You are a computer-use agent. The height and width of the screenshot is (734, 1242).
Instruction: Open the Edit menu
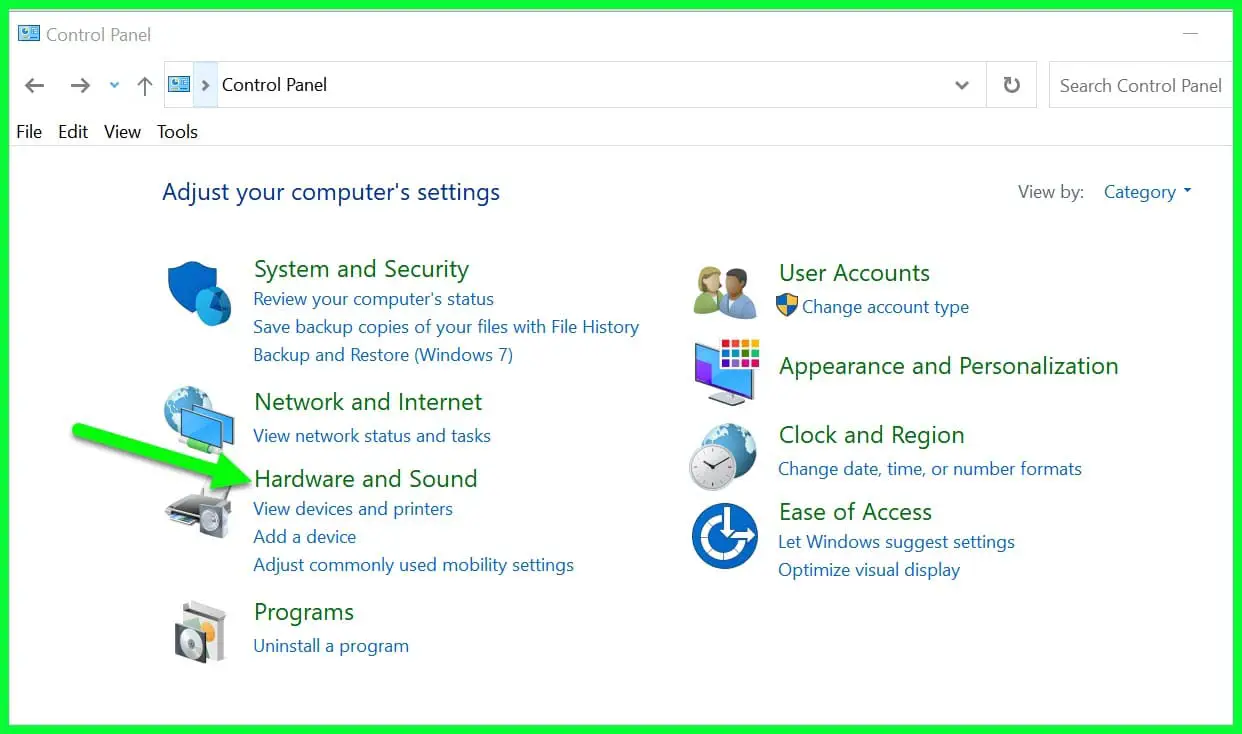coord(73,131)
